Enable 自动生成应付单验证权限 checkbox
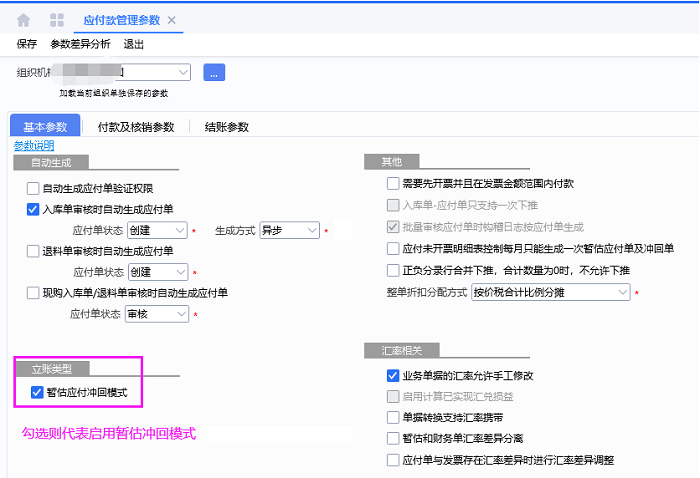 33,188
